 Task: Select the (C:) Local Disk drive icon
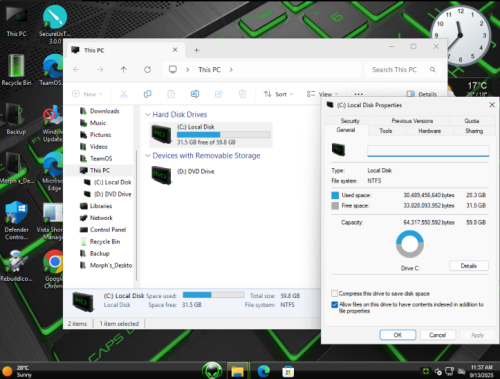tap(162, 134)
